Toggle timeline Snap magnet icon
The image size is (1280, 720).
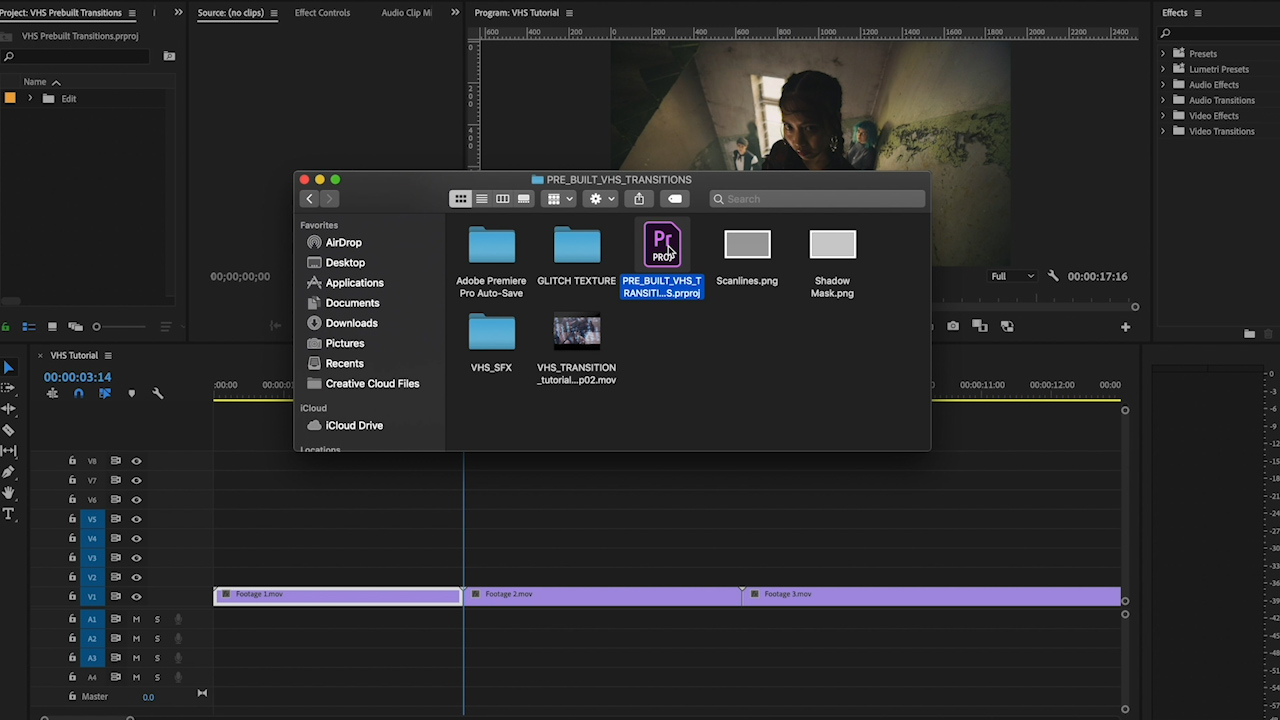78,393
